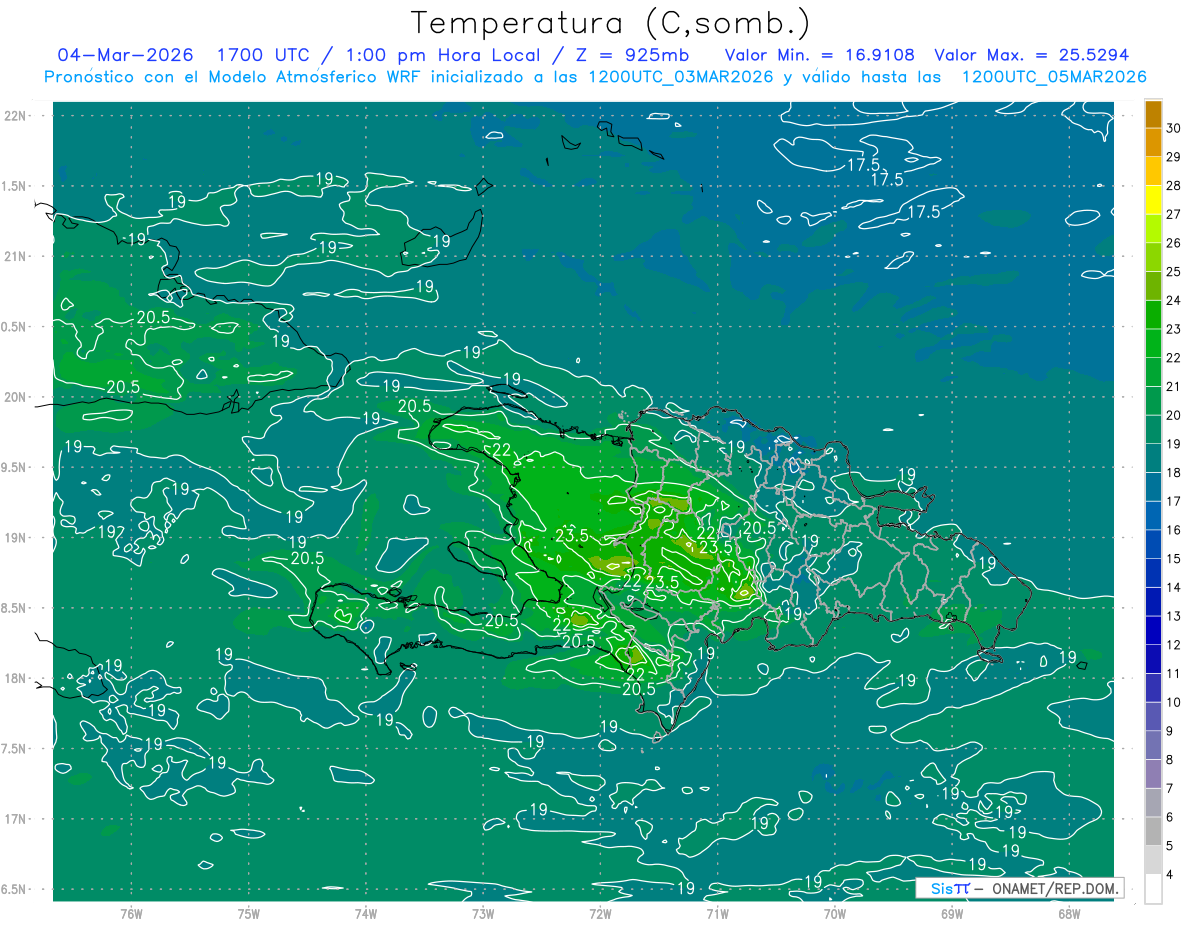This screenshot has height=927, width=1200.
Task: Click the color scale value '8'
Action: point(1171,760)
